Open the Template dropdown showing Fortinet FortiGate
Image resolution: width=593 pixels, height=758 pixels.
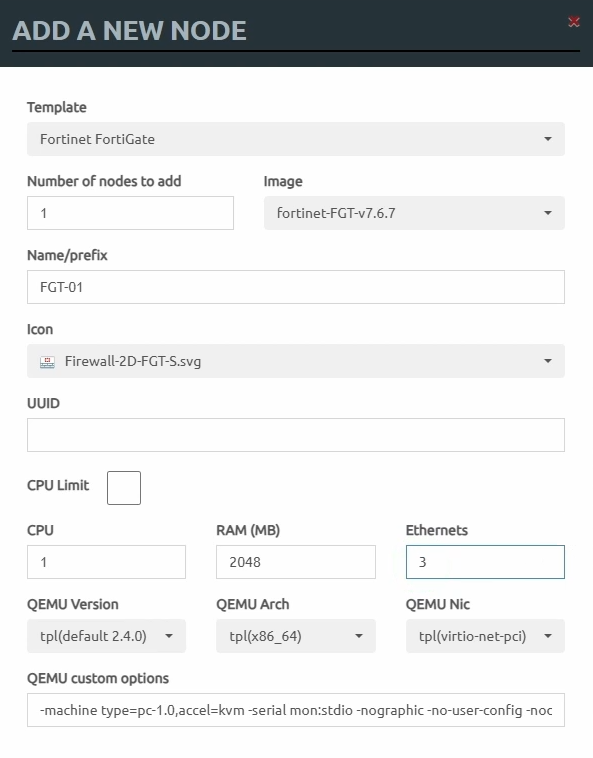(x=296, y=139)
